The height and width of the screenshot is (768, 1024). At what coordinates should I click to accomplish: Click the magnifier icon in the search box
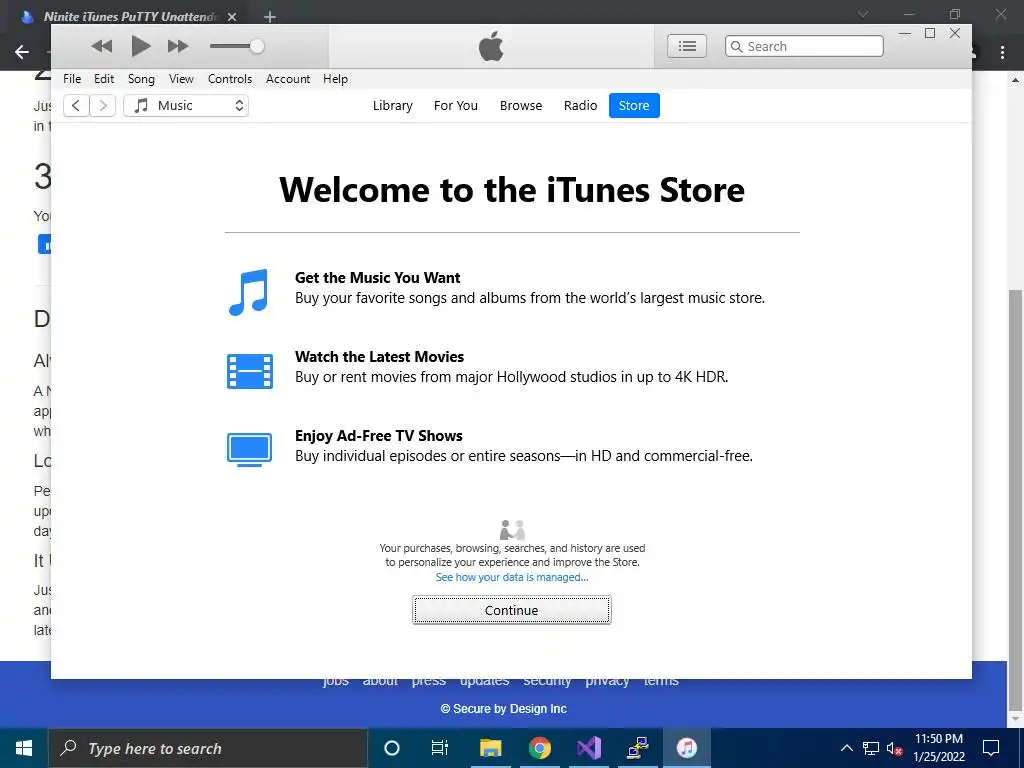click(737, 46)
